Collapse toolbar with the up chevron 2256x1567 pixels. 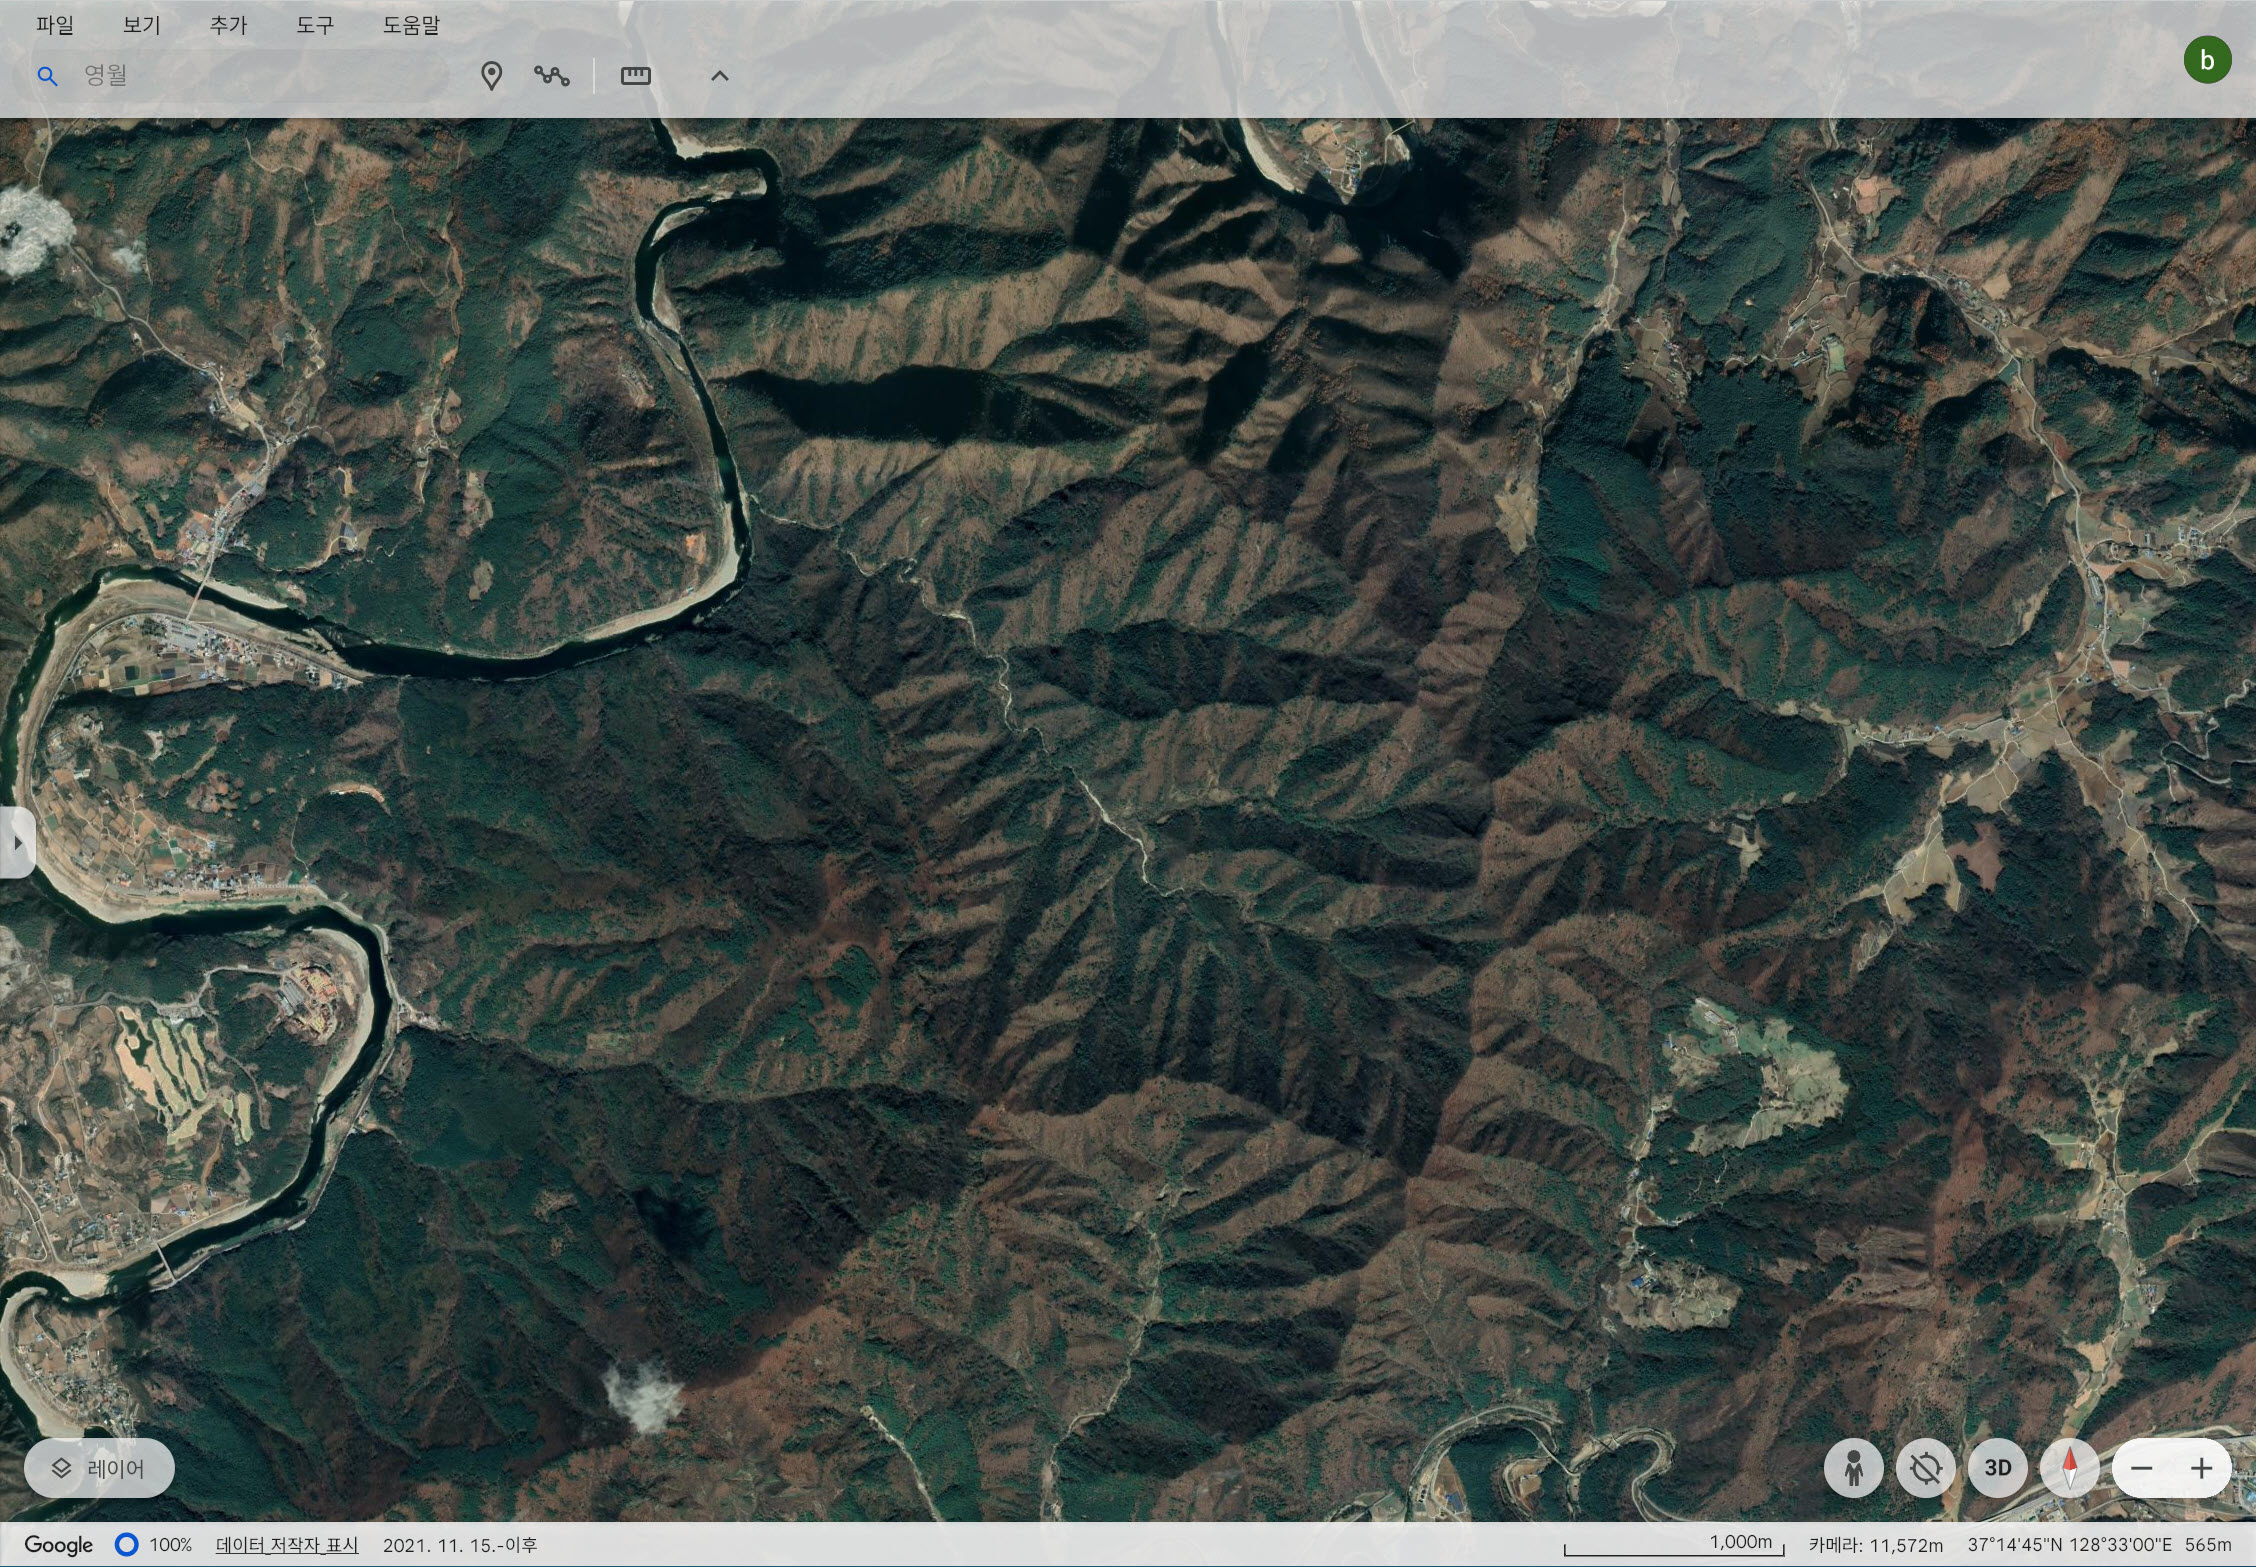[719, 76]
